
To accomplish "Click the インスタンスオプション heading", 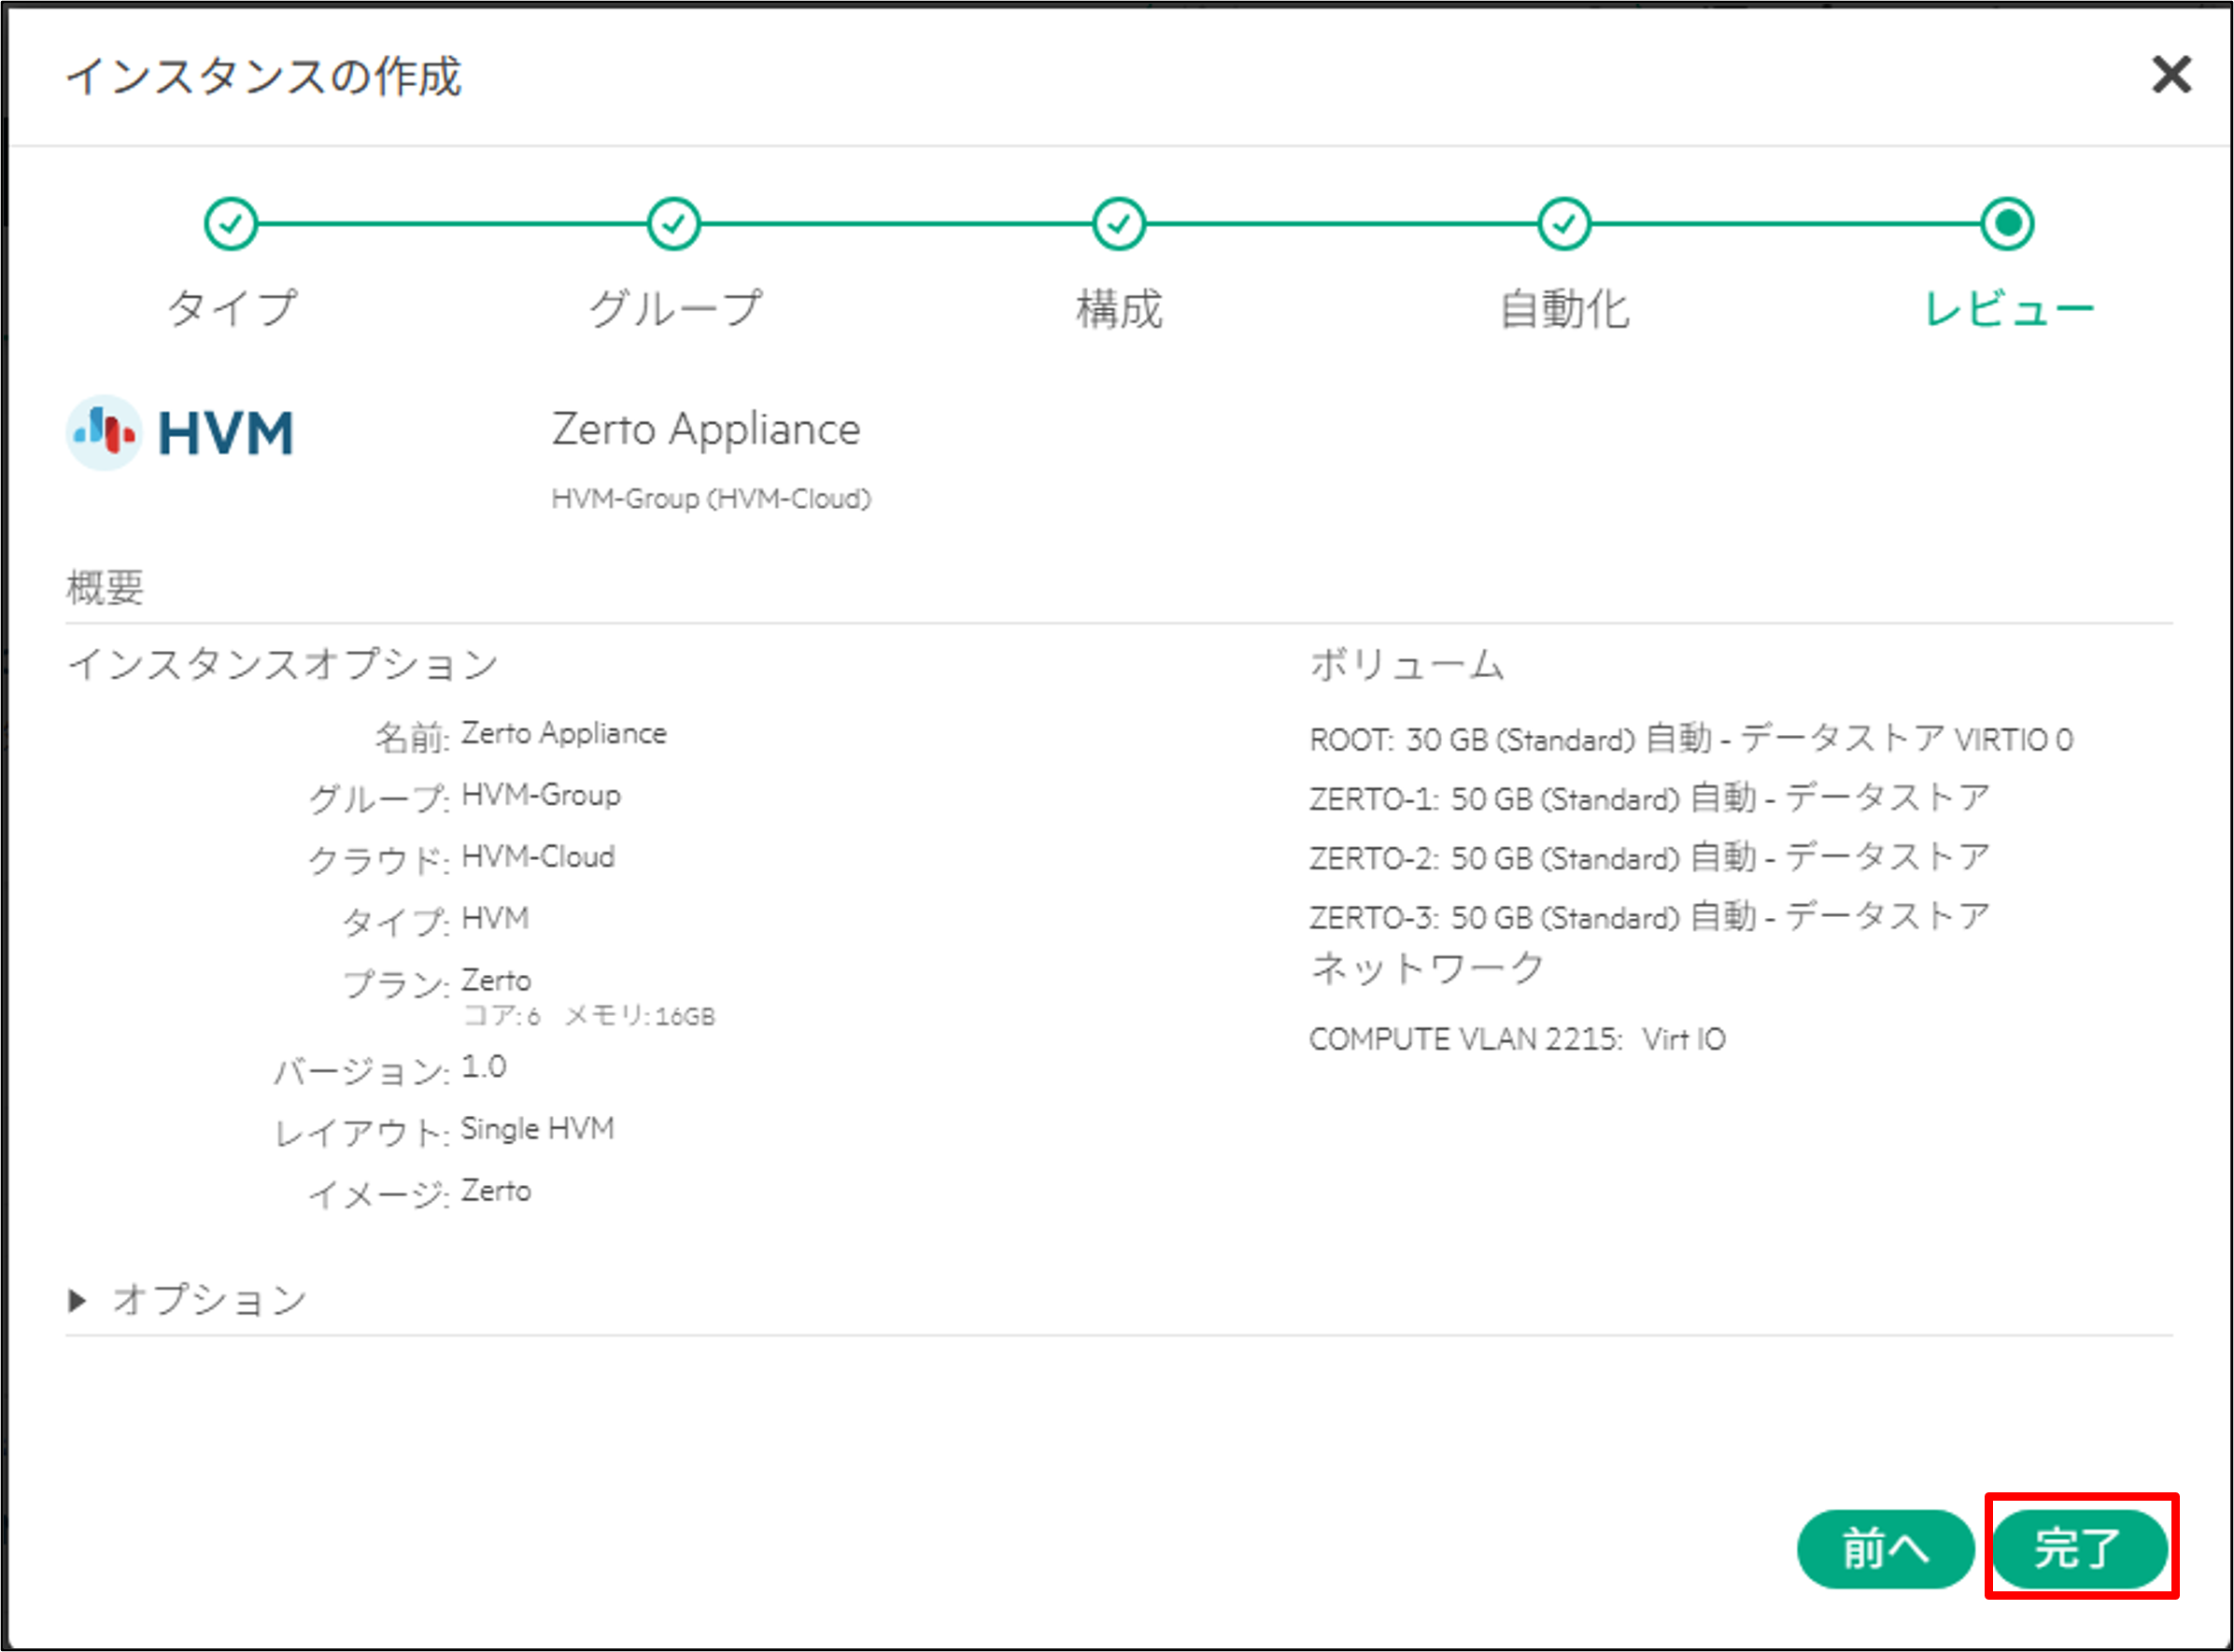I will point(283,663).
